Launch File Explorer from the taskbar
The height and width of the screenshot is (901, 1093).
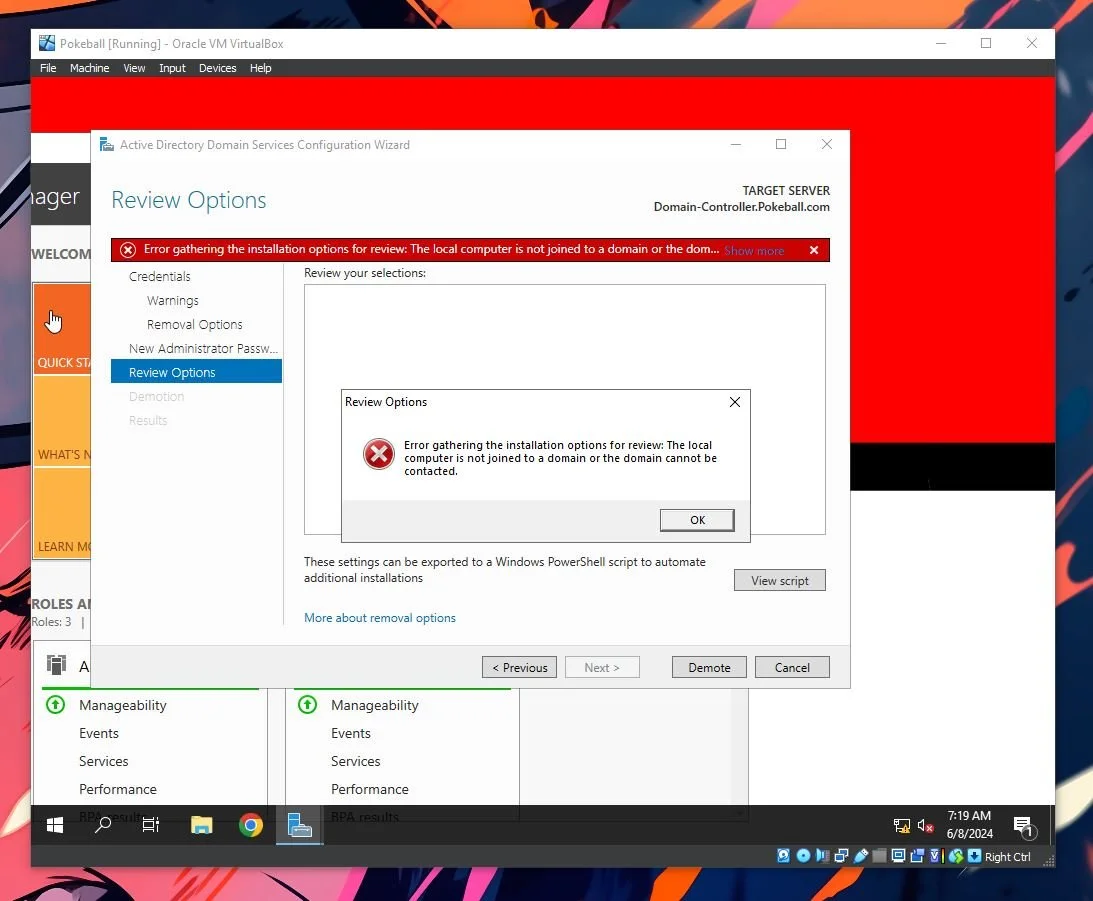click(x=201, y=825)
